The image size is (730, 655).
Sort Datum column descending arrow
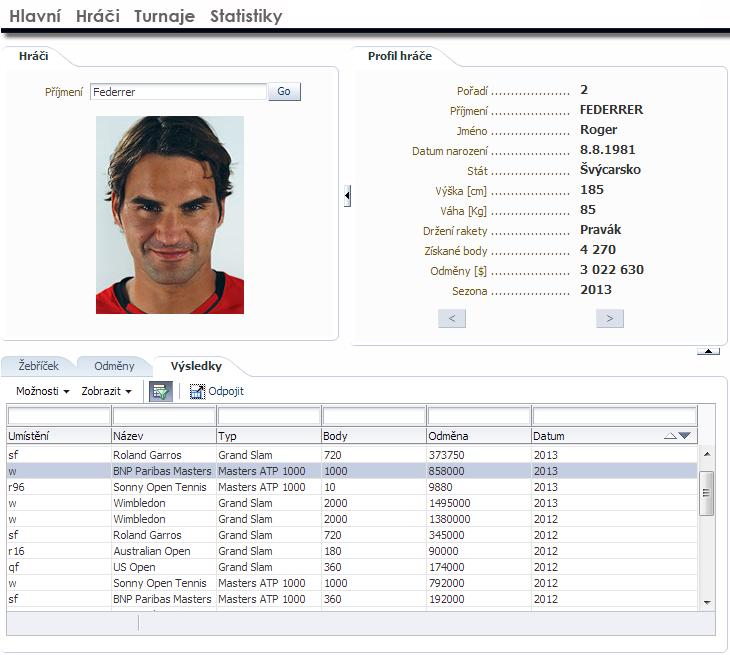(x=684, y=436)
